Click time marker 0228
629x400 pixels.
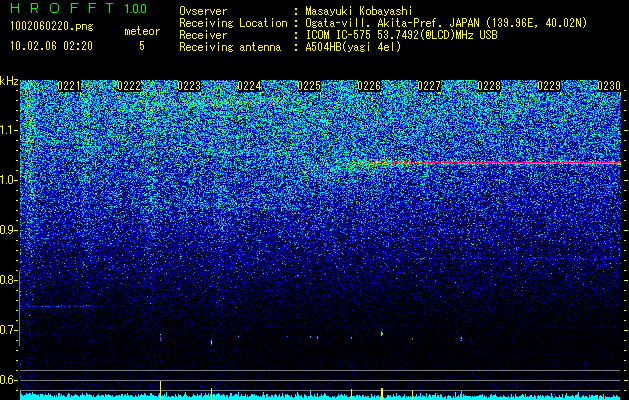(x=489, y=86)
